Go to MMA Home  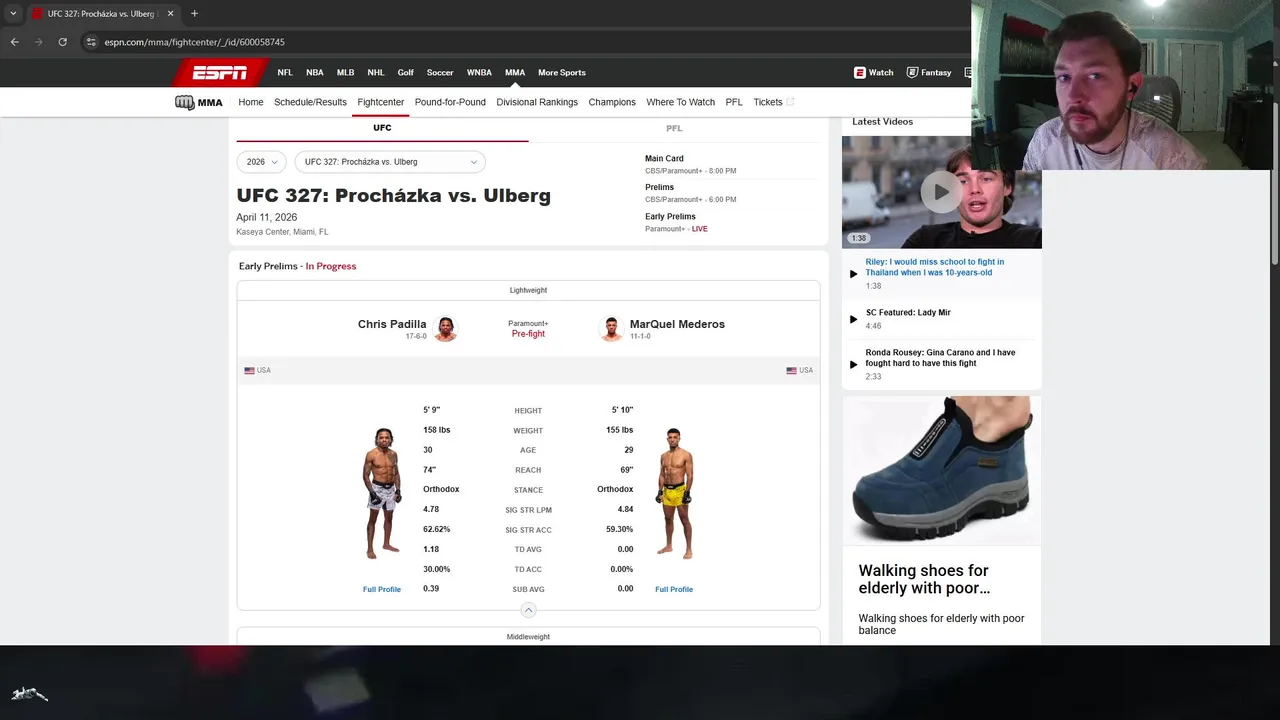(251, 102)
